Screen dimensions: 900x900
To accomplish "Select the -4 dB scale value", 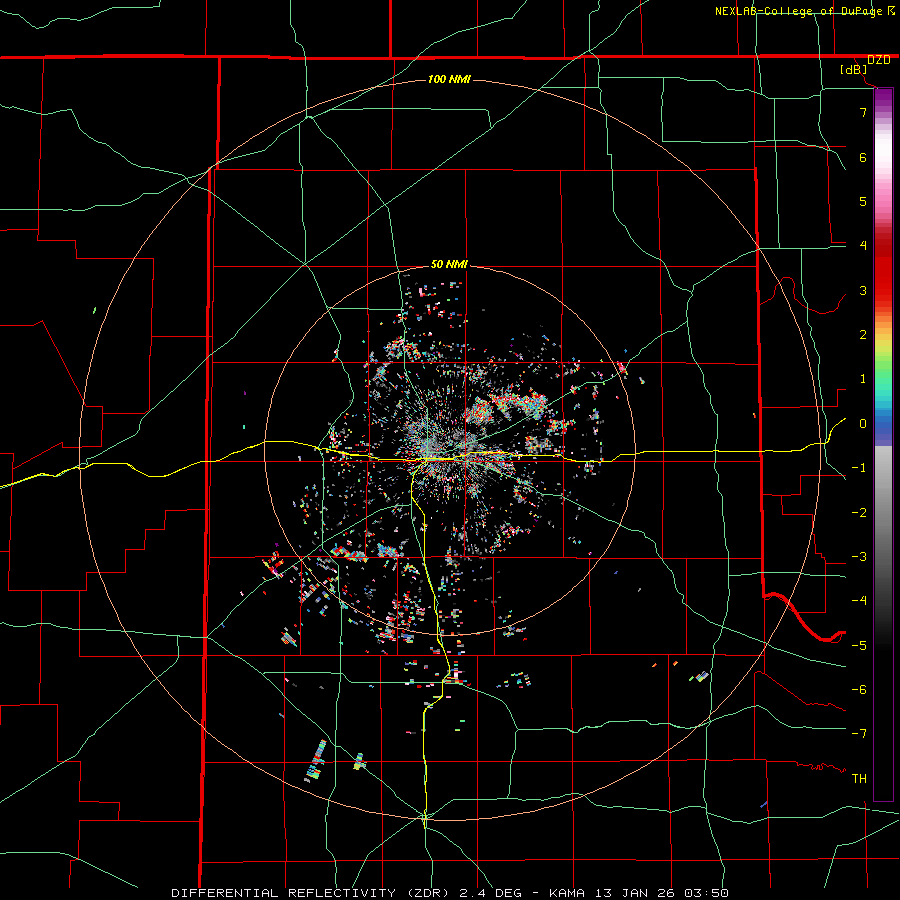I will pos(859,601).
